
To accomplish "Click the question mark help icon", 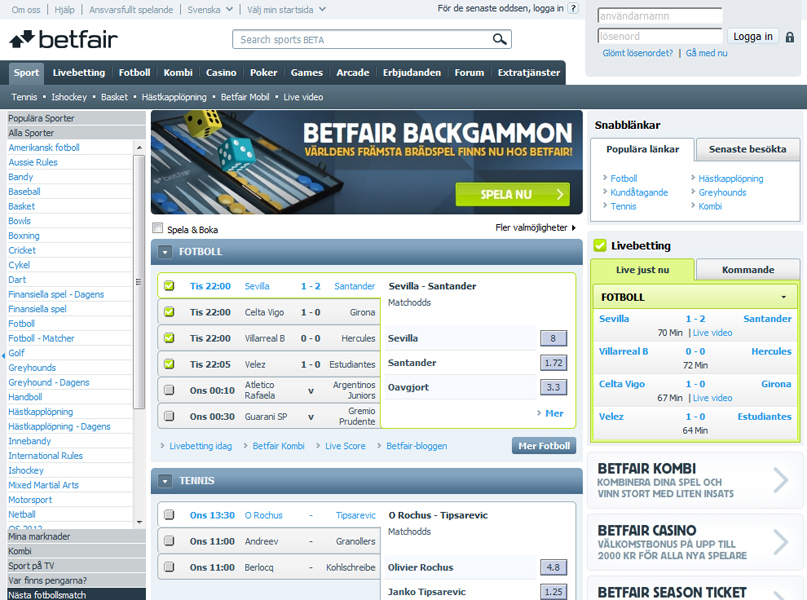I will coord(573,8).
